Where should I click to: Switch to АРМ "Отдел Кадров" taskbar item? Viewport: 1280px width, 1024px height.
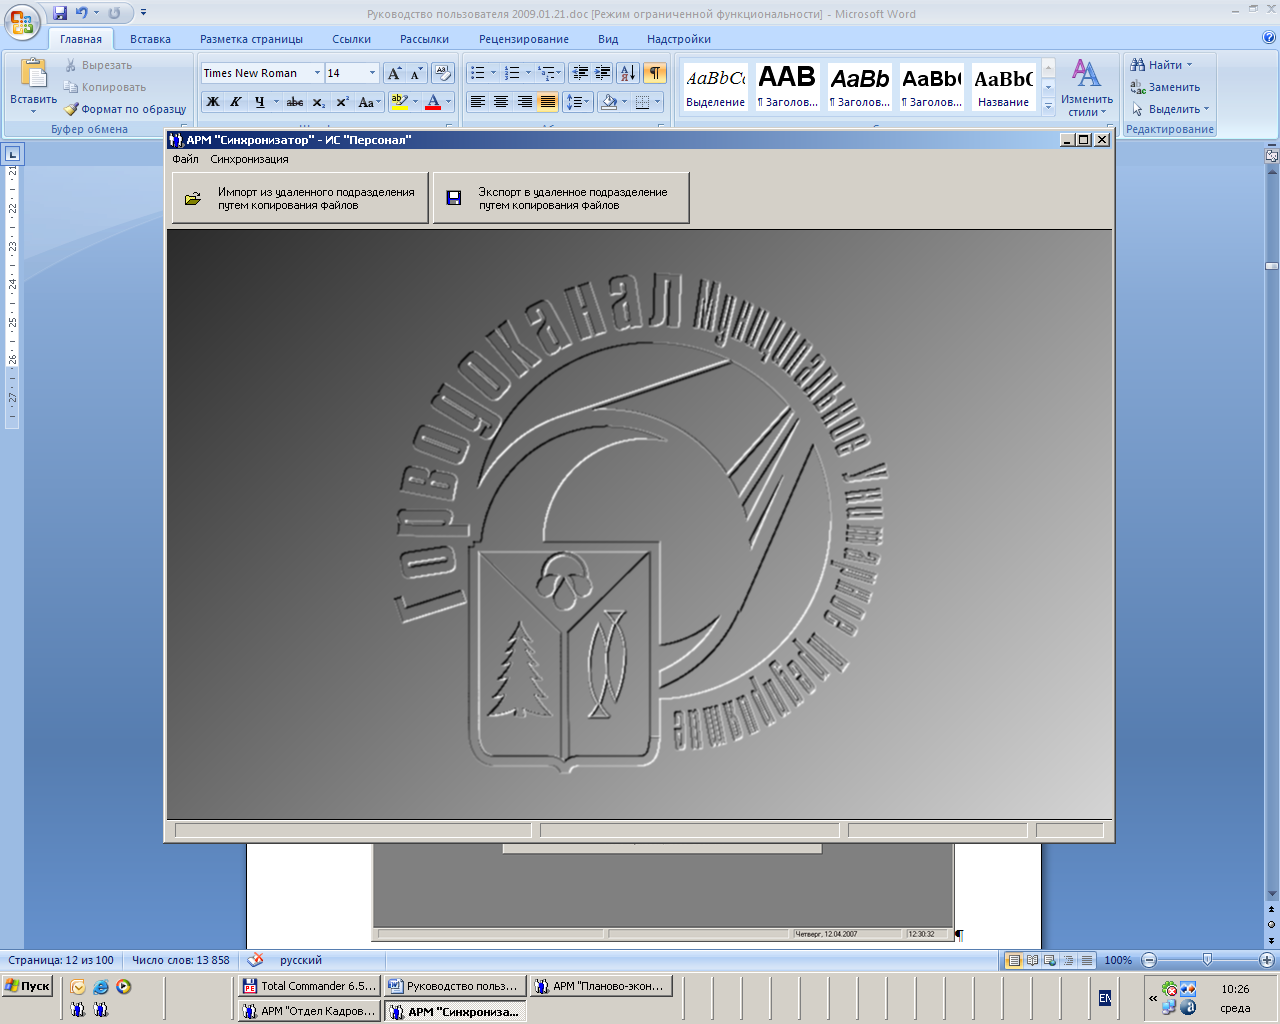click(309, 1011)
